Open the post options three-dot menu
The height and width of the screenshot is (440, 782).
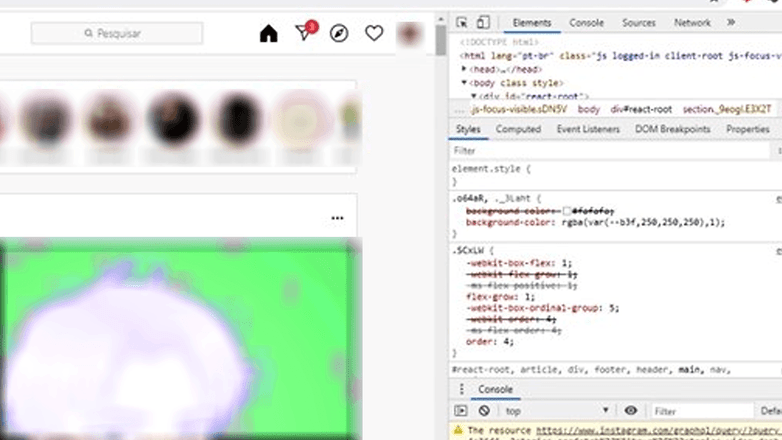click(x=337, y=218)
